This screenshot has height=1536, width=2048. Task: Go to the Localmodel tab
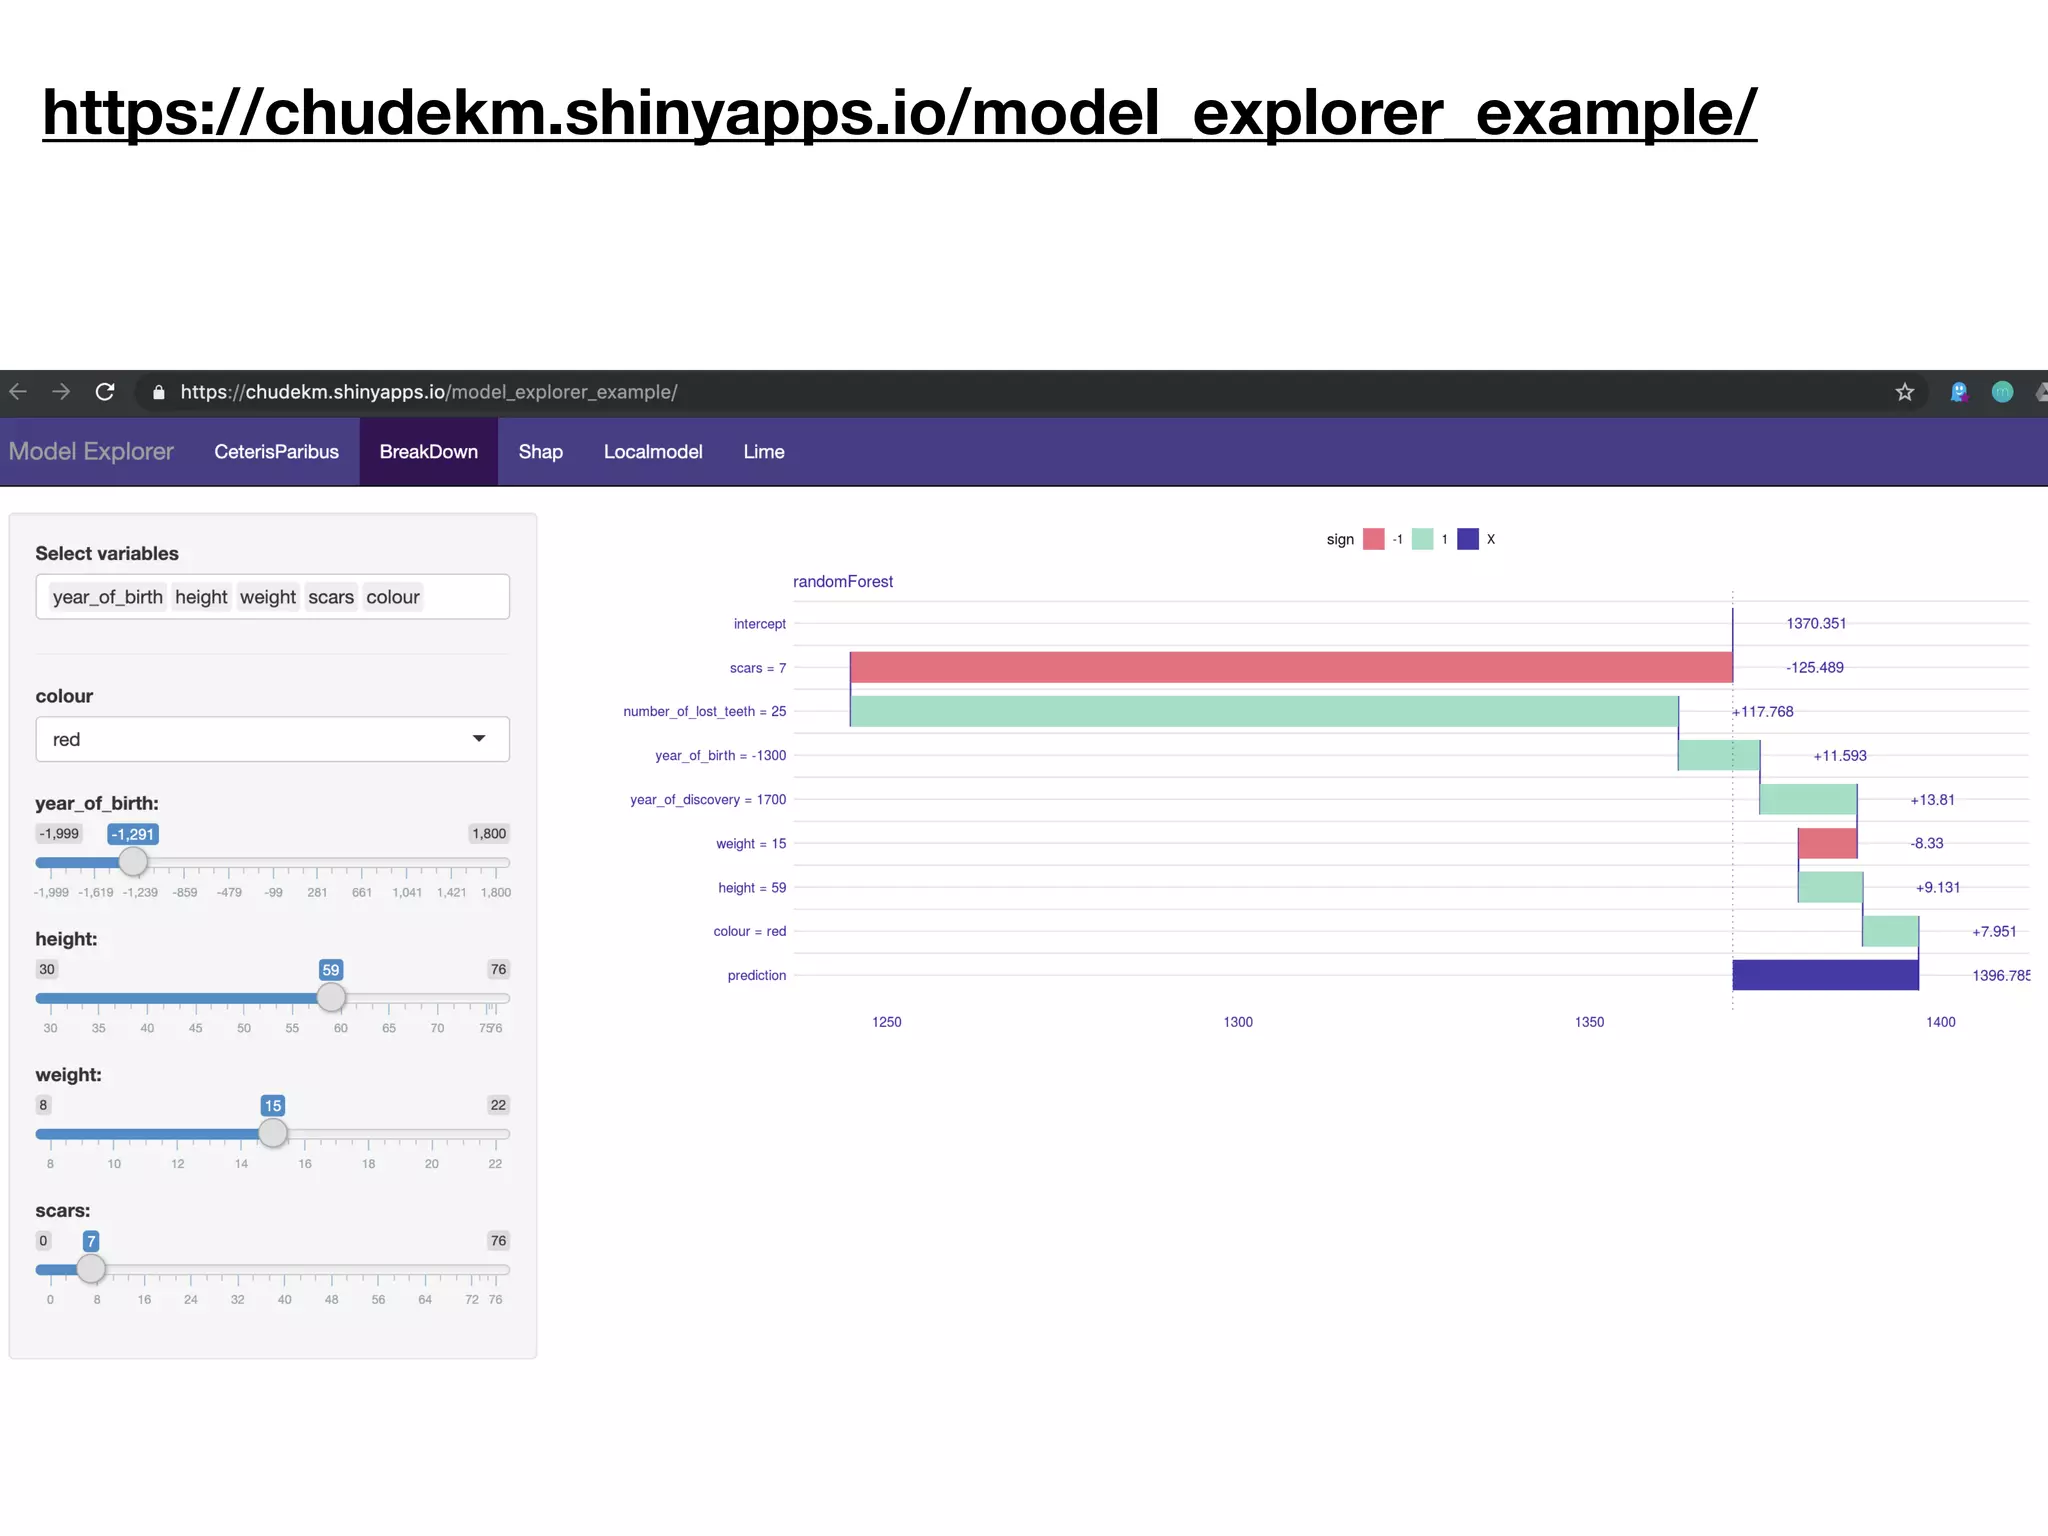pyautogui.click(x=653, y=452)
